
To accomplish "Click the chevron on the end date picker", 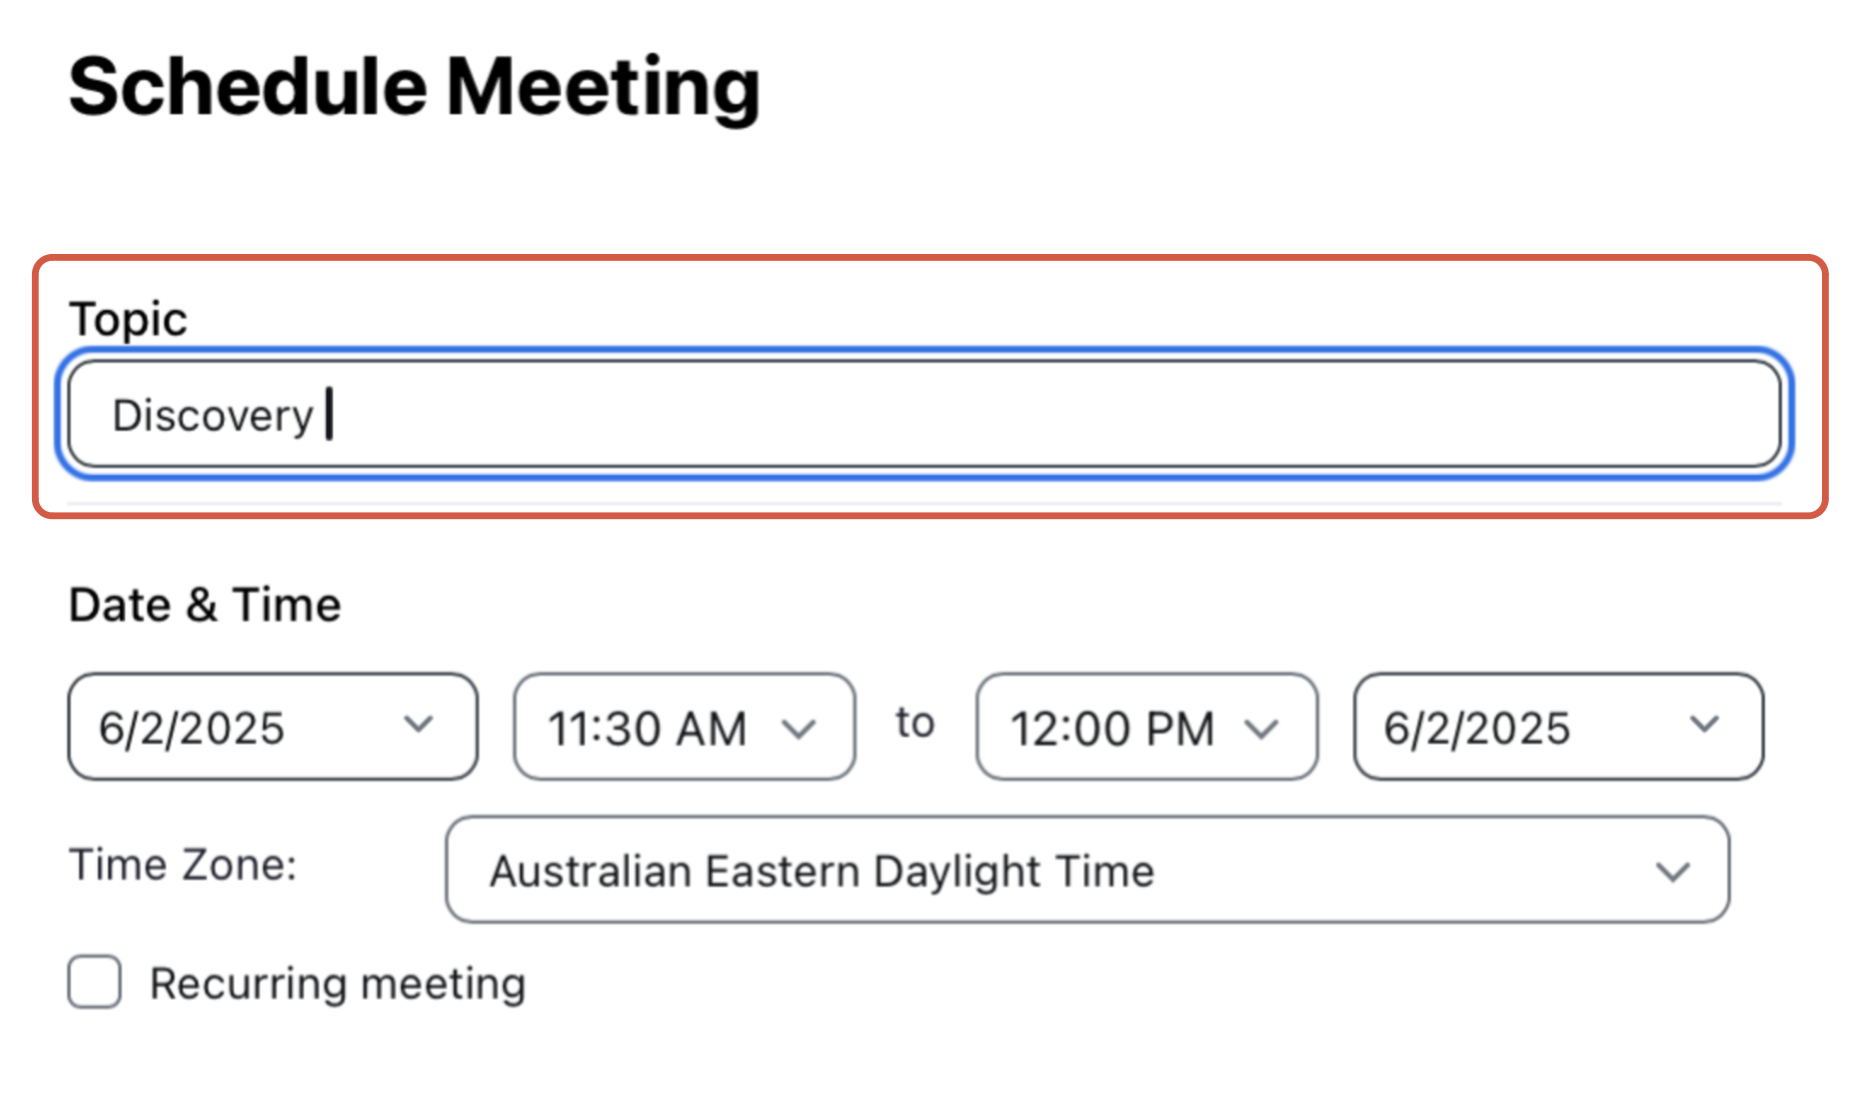I will (1704, 723).
